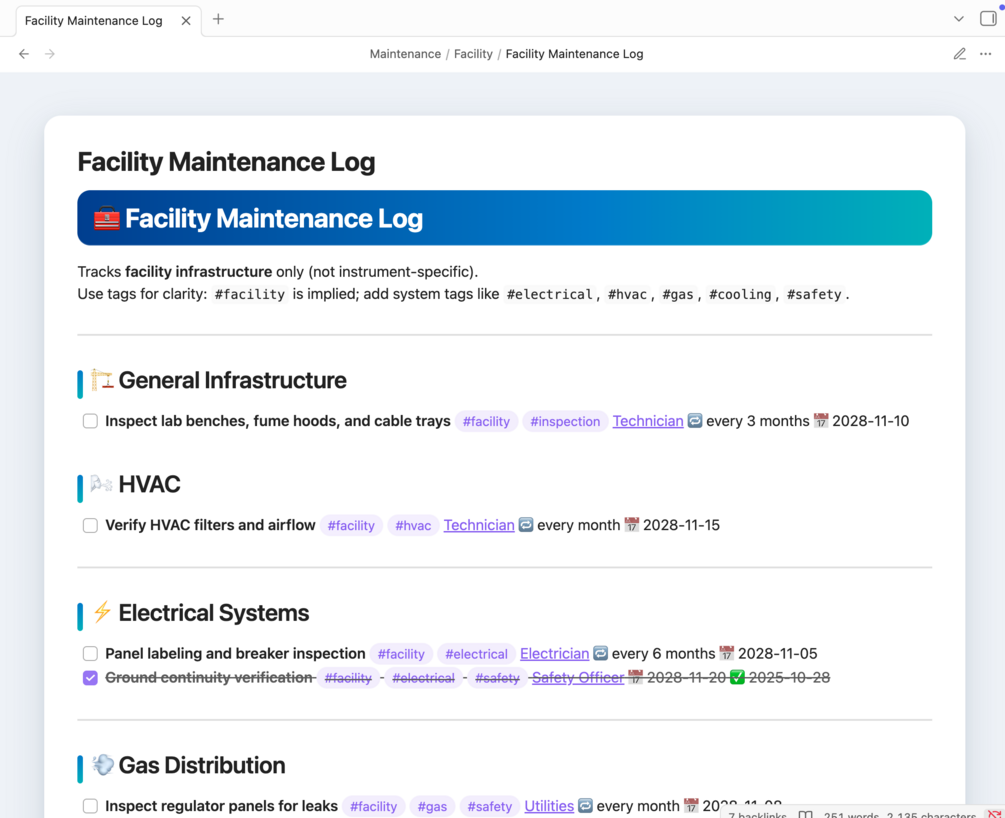Click wind icon beside HVAC heading
Screen dimensions: 1005x818
(x=101, y=484)
